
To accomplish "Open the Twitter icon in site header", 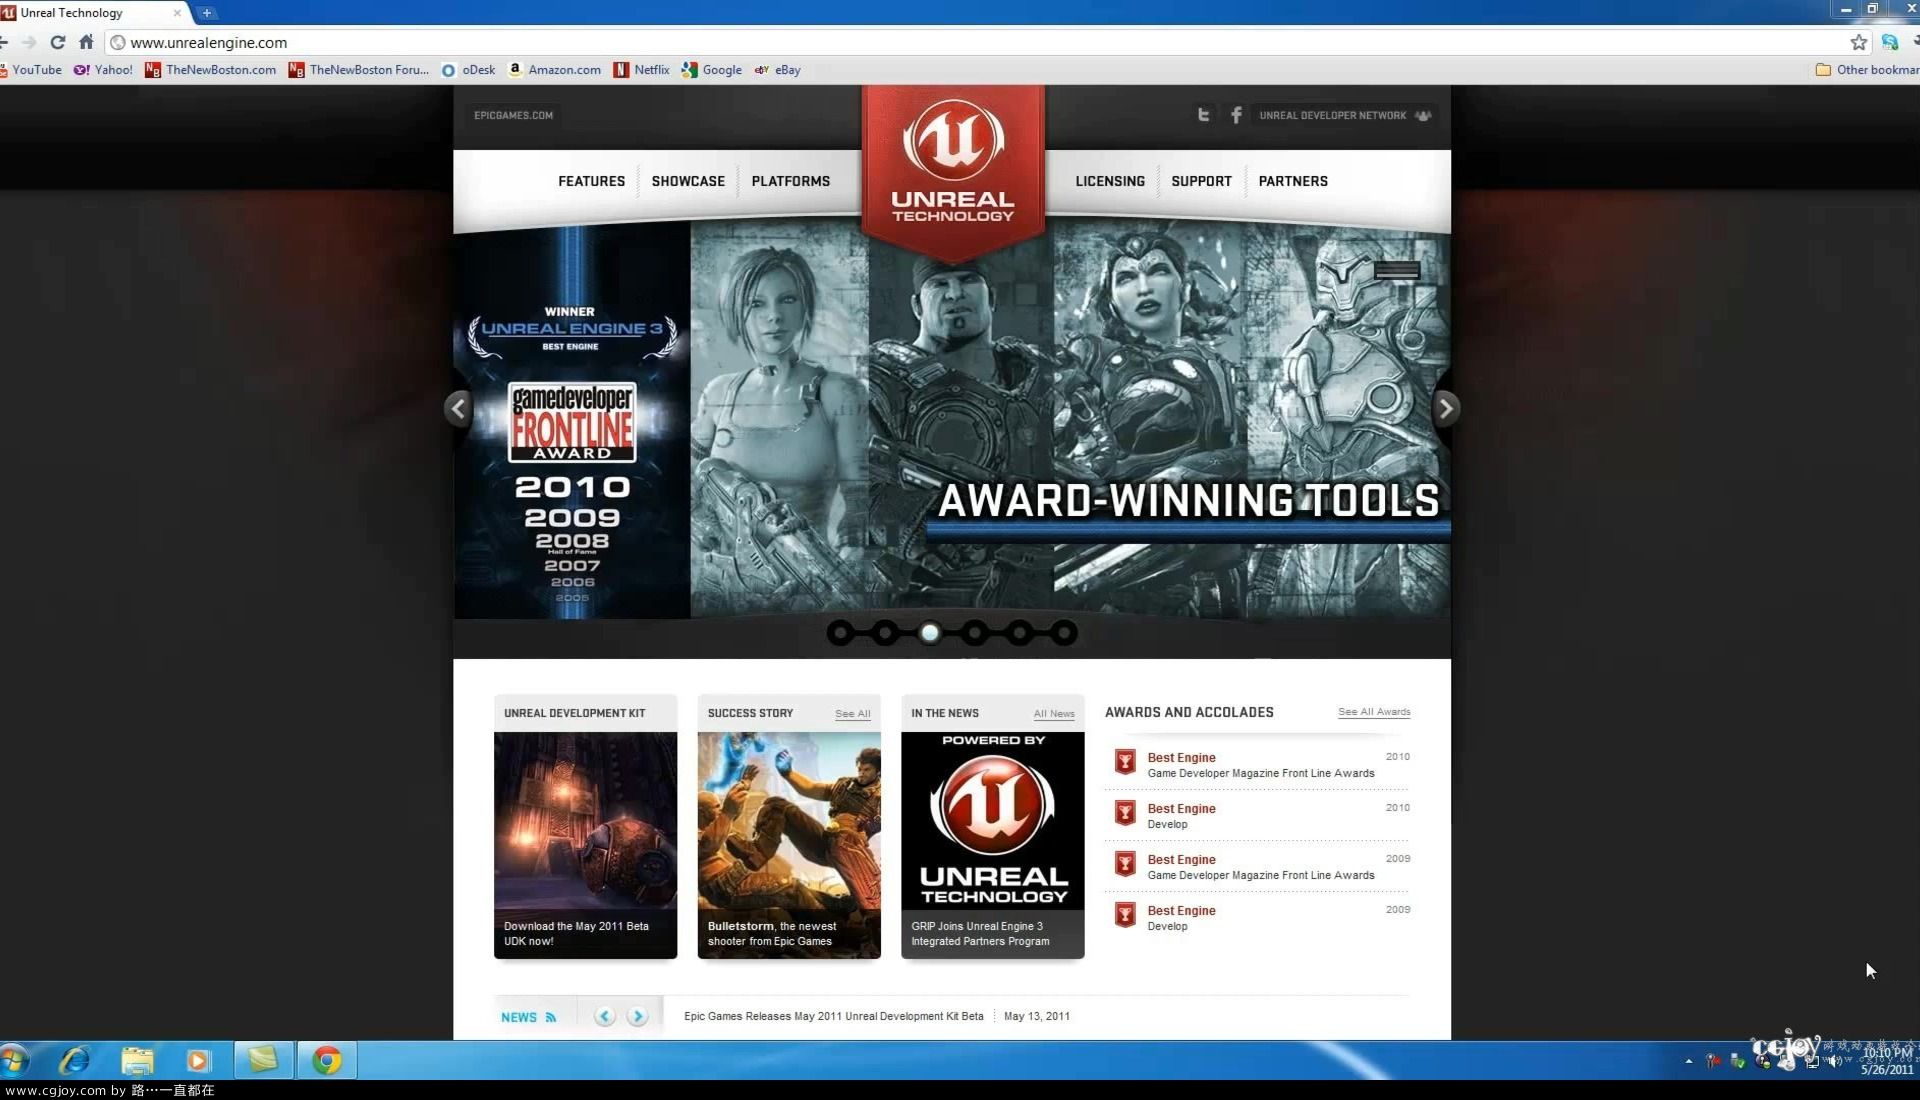I will pos(1204,115).
